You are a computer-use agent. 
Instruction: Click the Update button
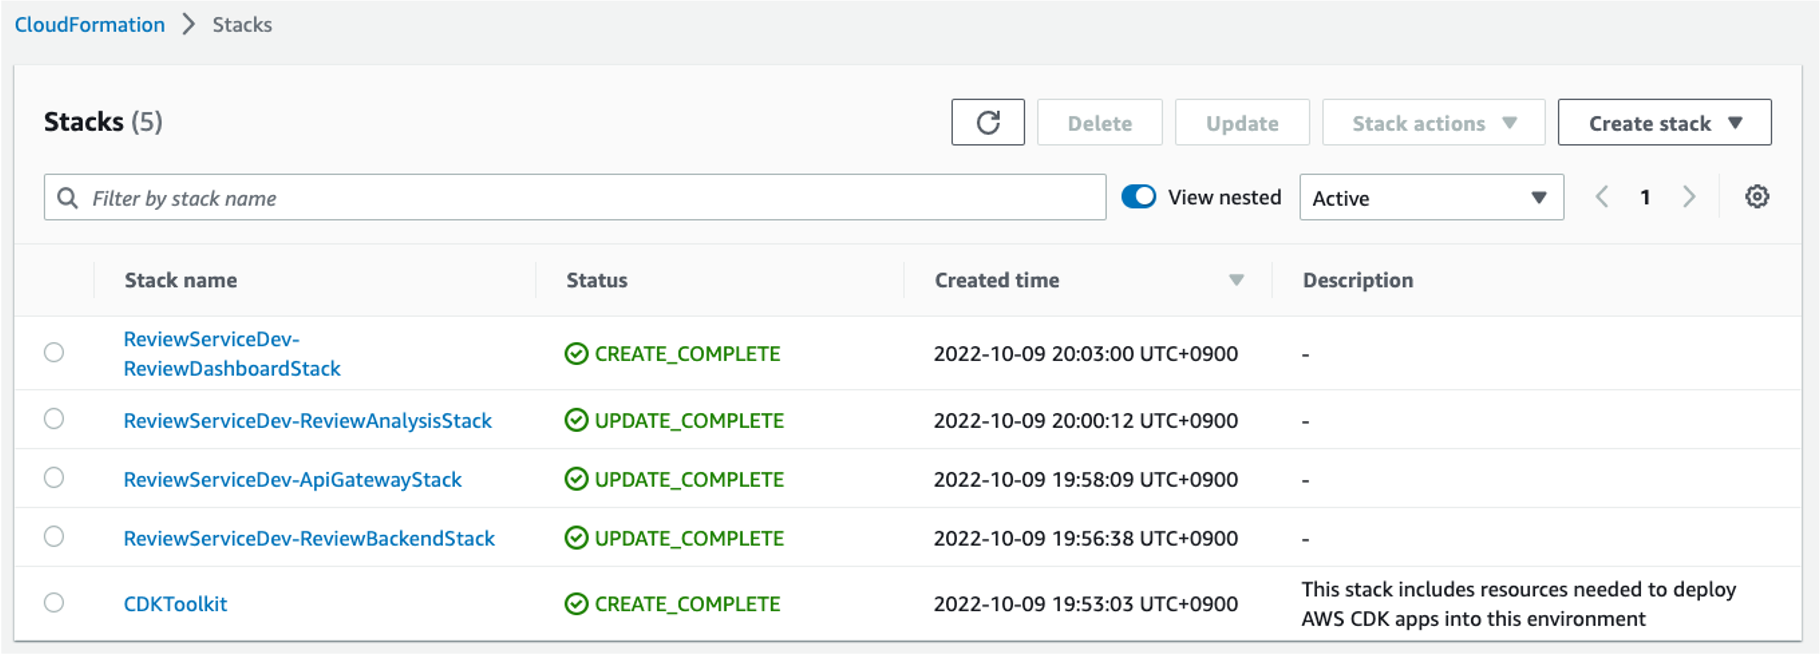click(1242, 122)
